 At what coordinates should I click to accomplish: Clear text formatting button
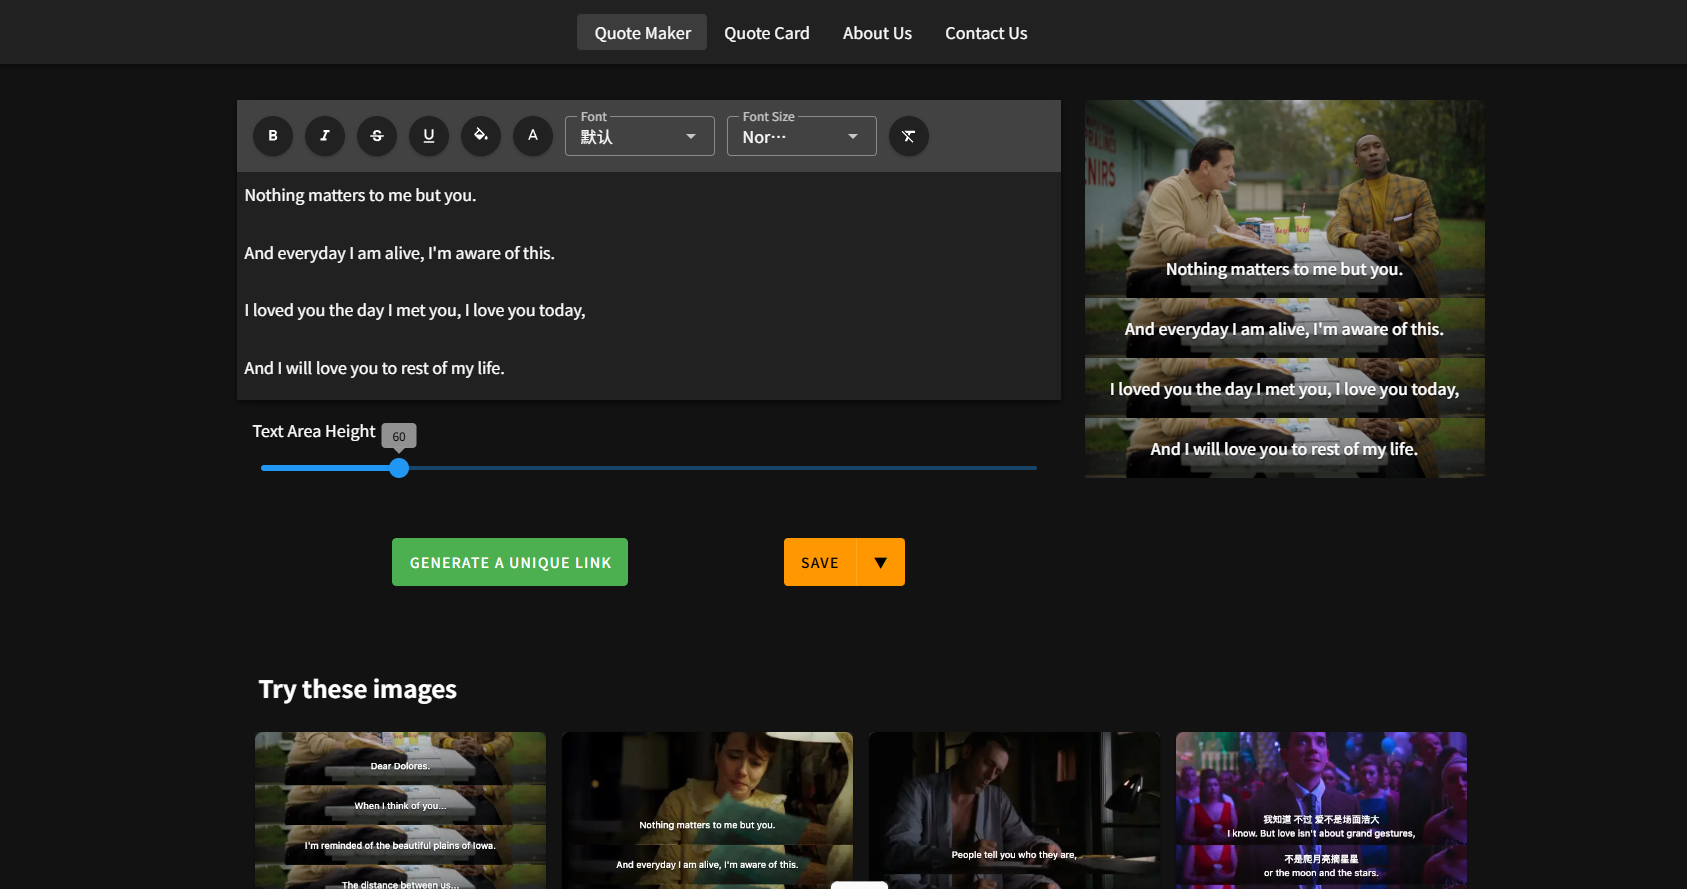909,136
